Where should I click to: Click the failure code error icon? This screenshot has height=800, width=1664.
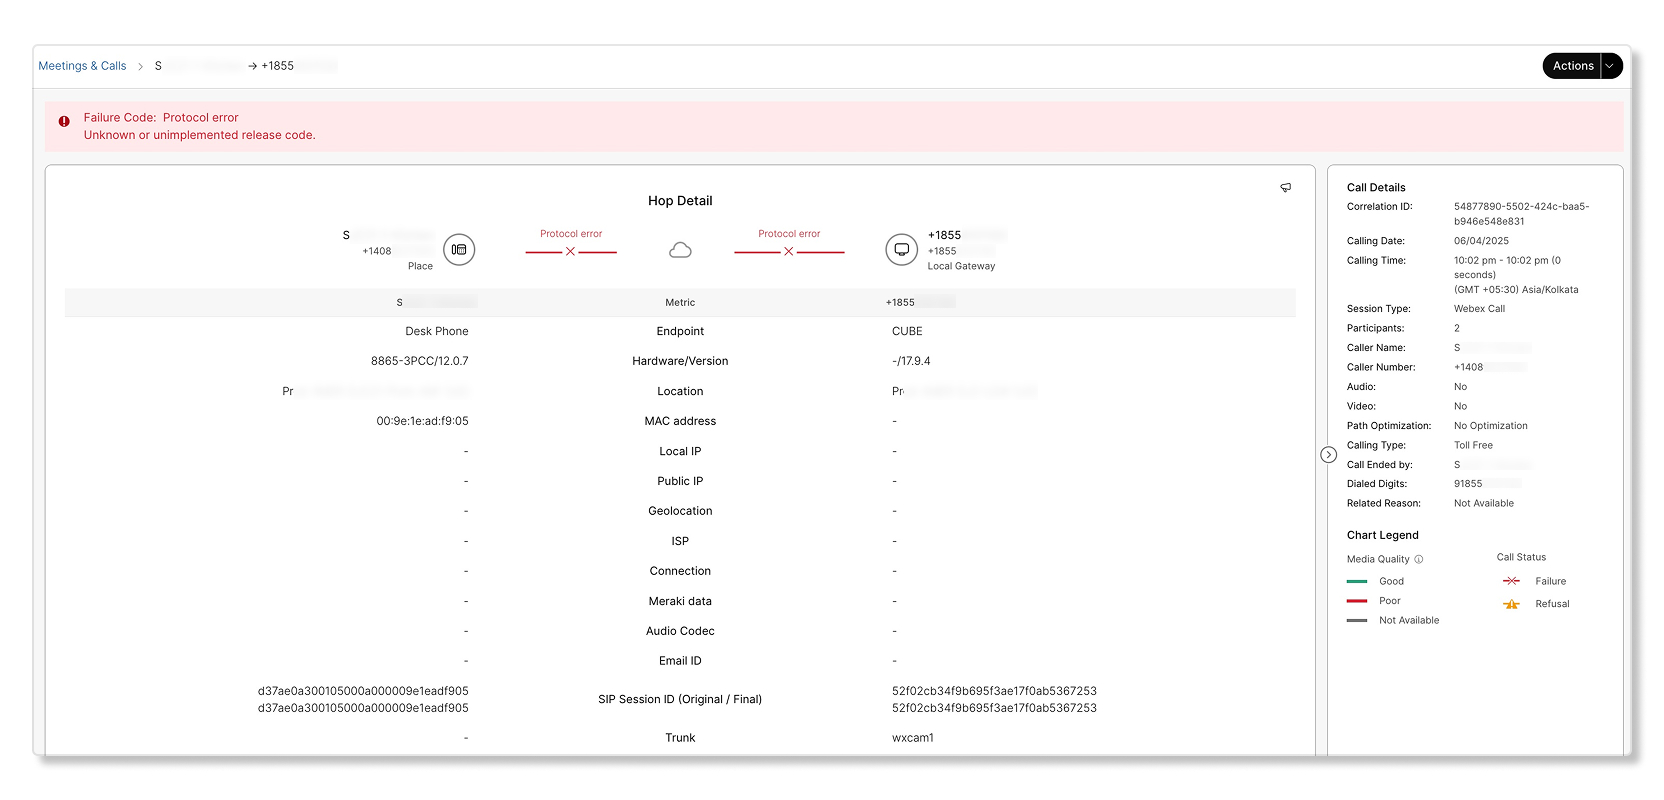click(64, 121)
